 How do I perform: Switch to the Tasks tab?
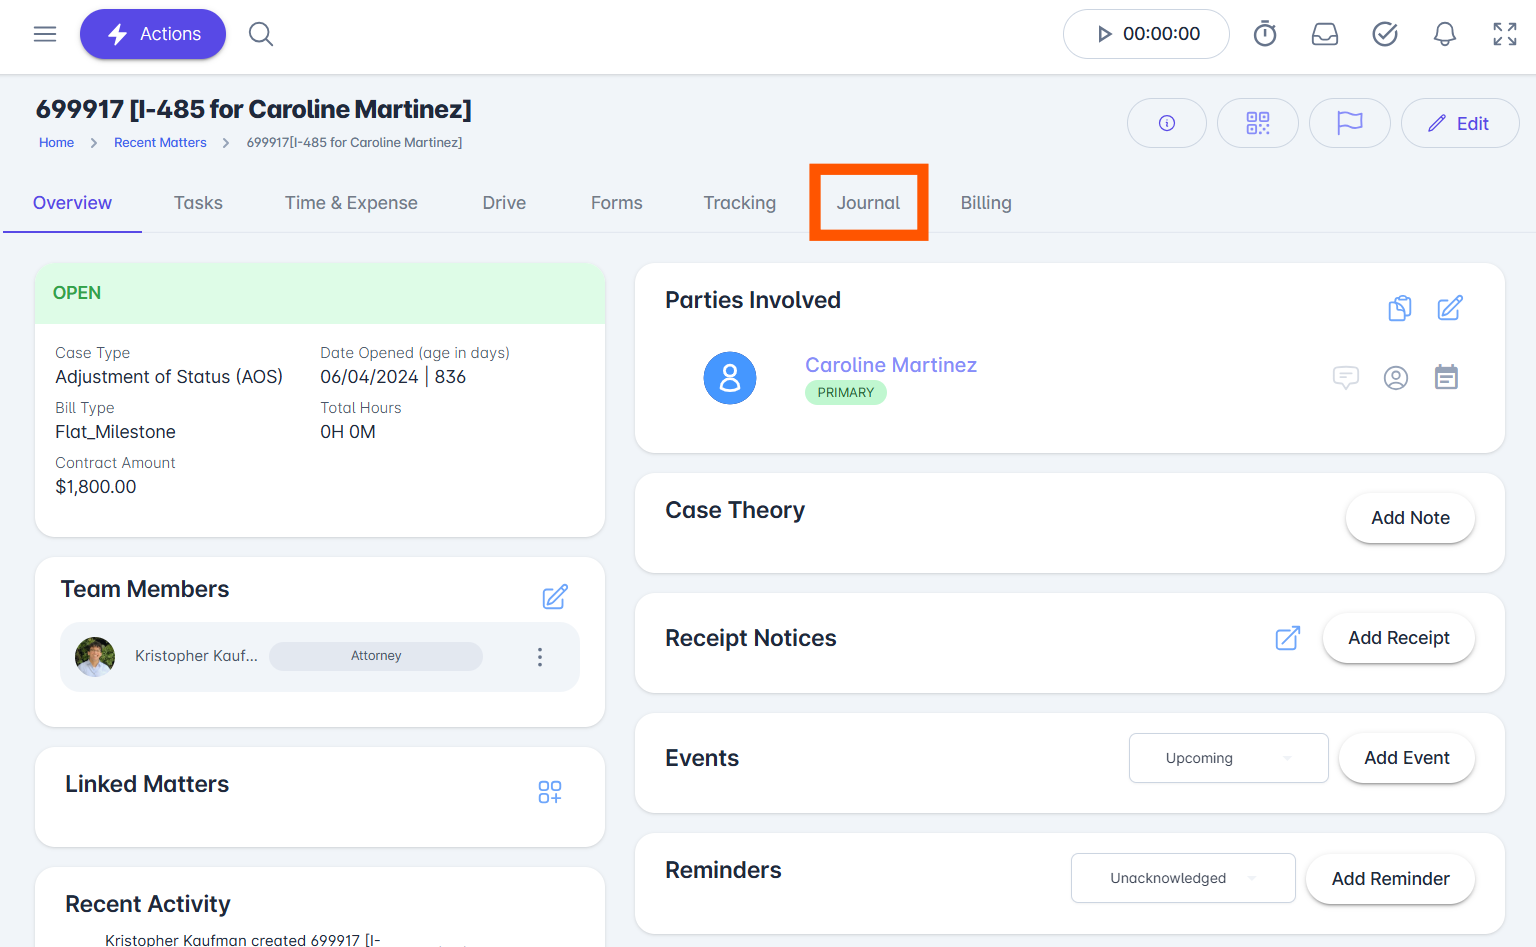pos(198,203)
